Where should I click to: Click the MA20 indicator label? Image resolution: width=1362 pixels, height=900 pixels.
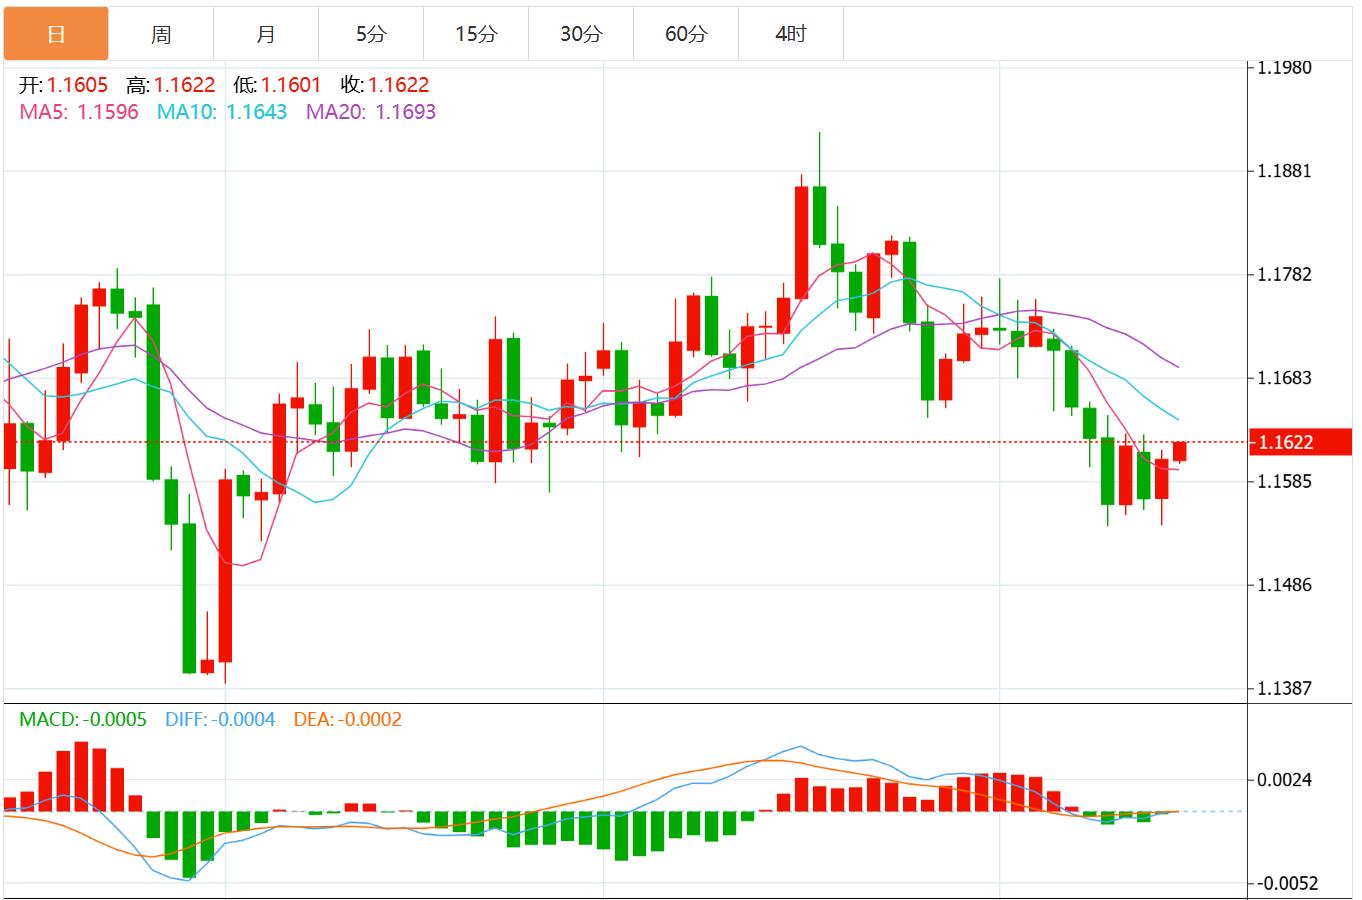[x=371, y=112]
